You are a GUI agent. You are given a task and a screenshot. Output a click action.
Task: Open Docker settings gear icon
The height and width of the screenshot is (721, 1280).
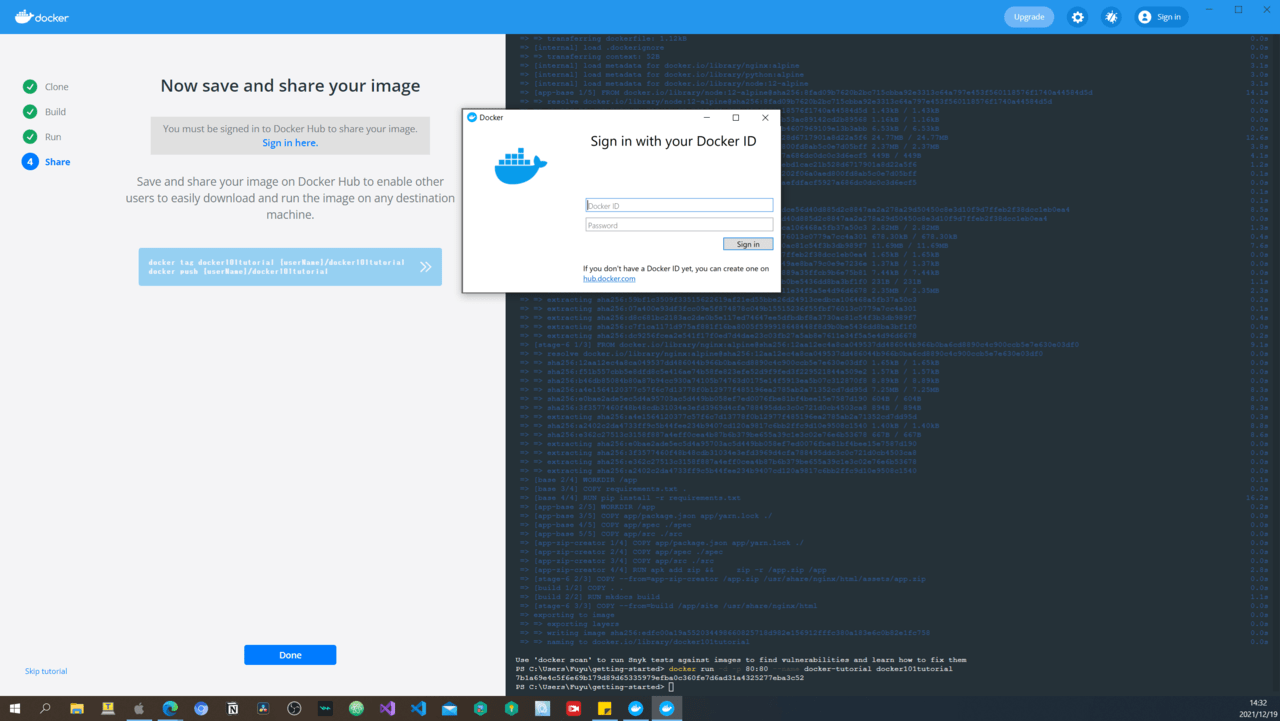(1077, 17)
